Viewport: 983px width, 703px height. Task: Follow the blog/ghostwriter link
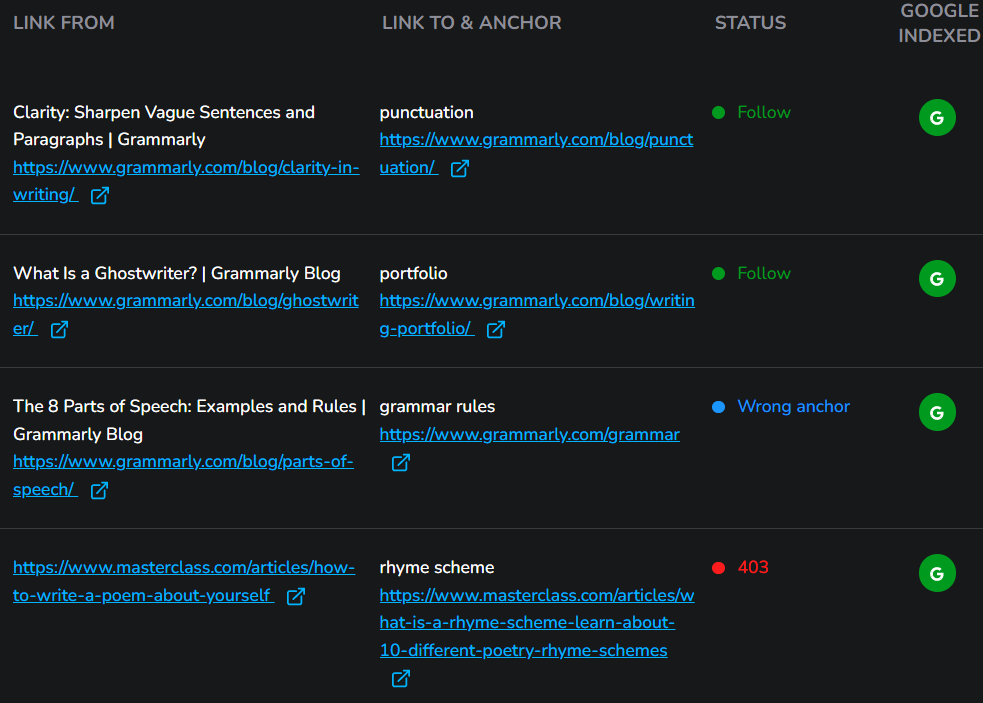point(186,314)
